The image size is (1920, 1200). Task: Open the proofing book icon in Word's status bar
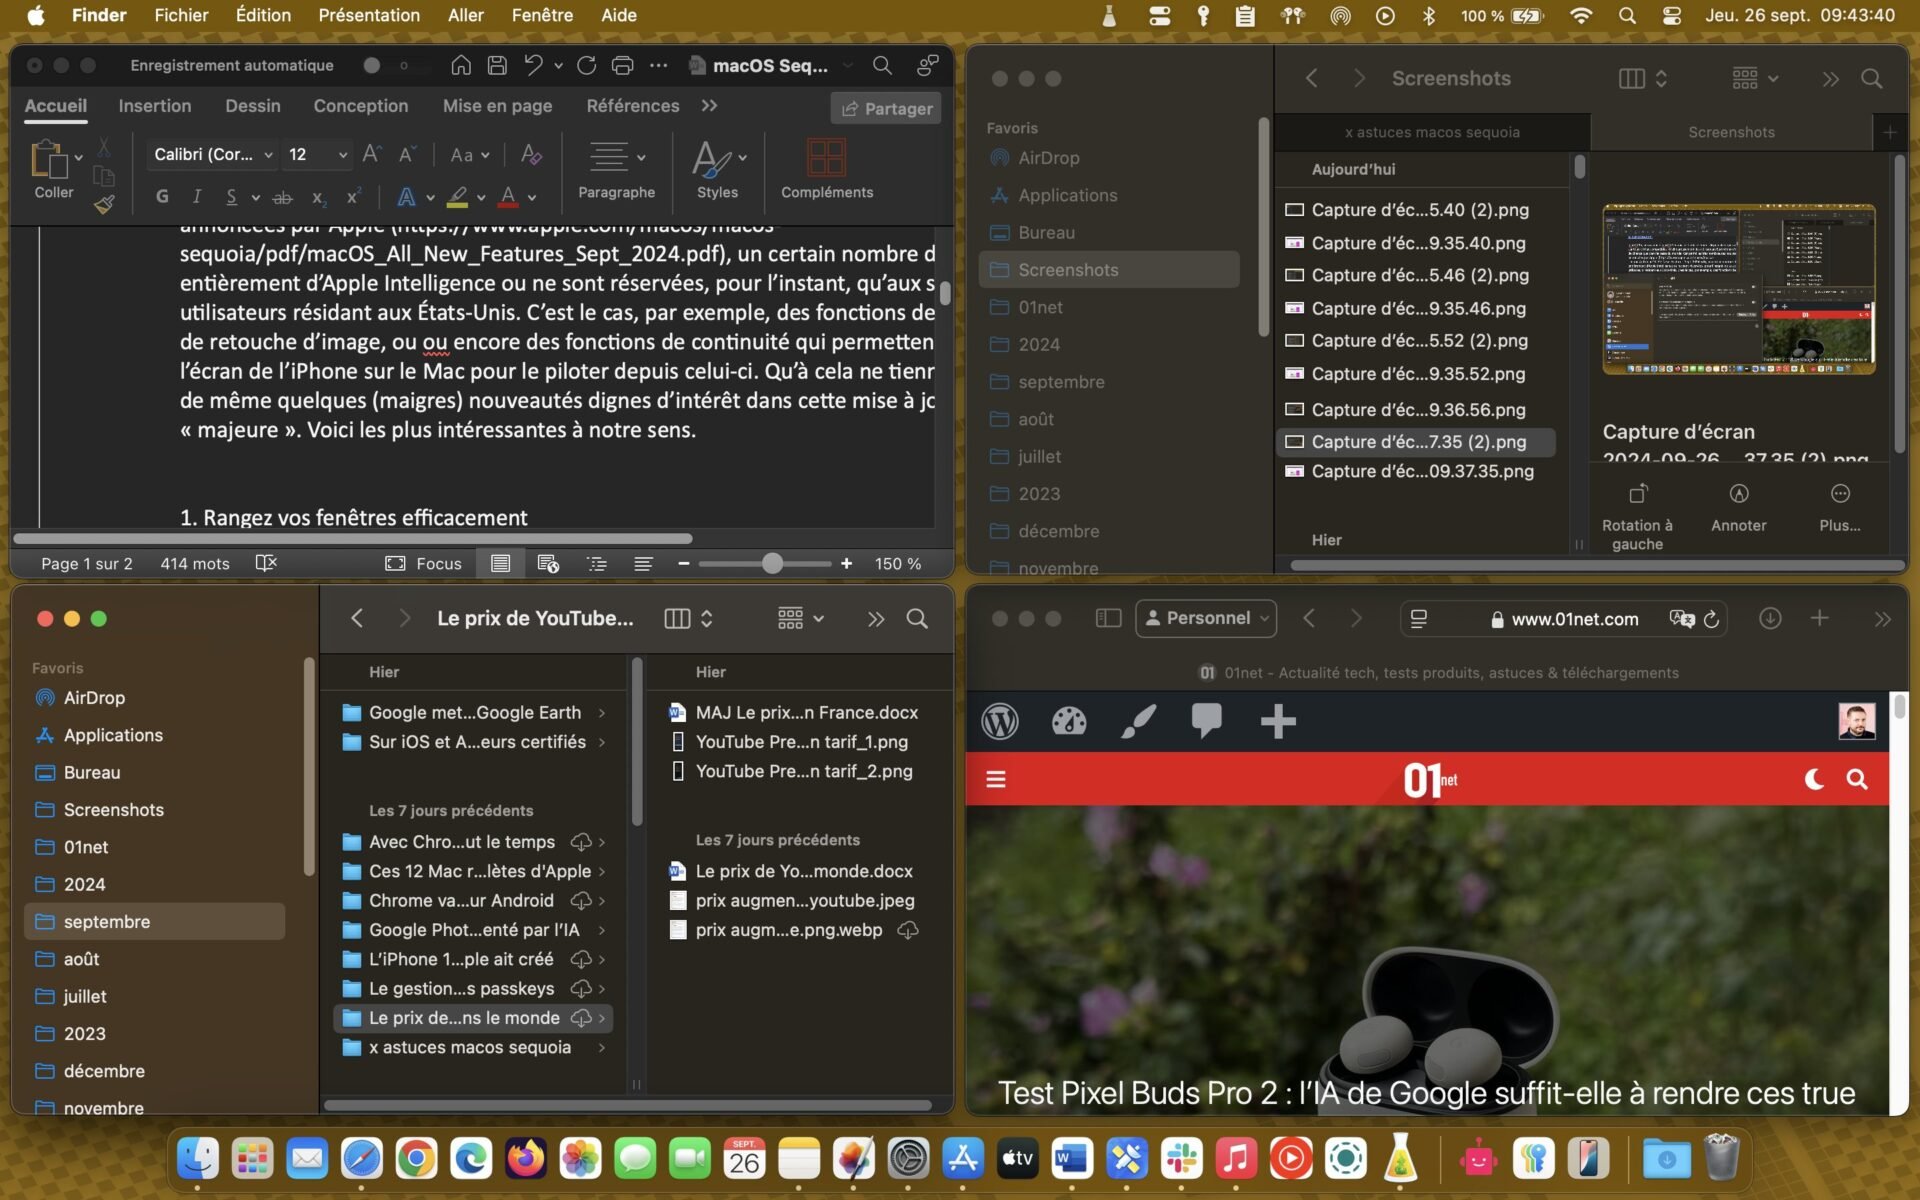265,563
